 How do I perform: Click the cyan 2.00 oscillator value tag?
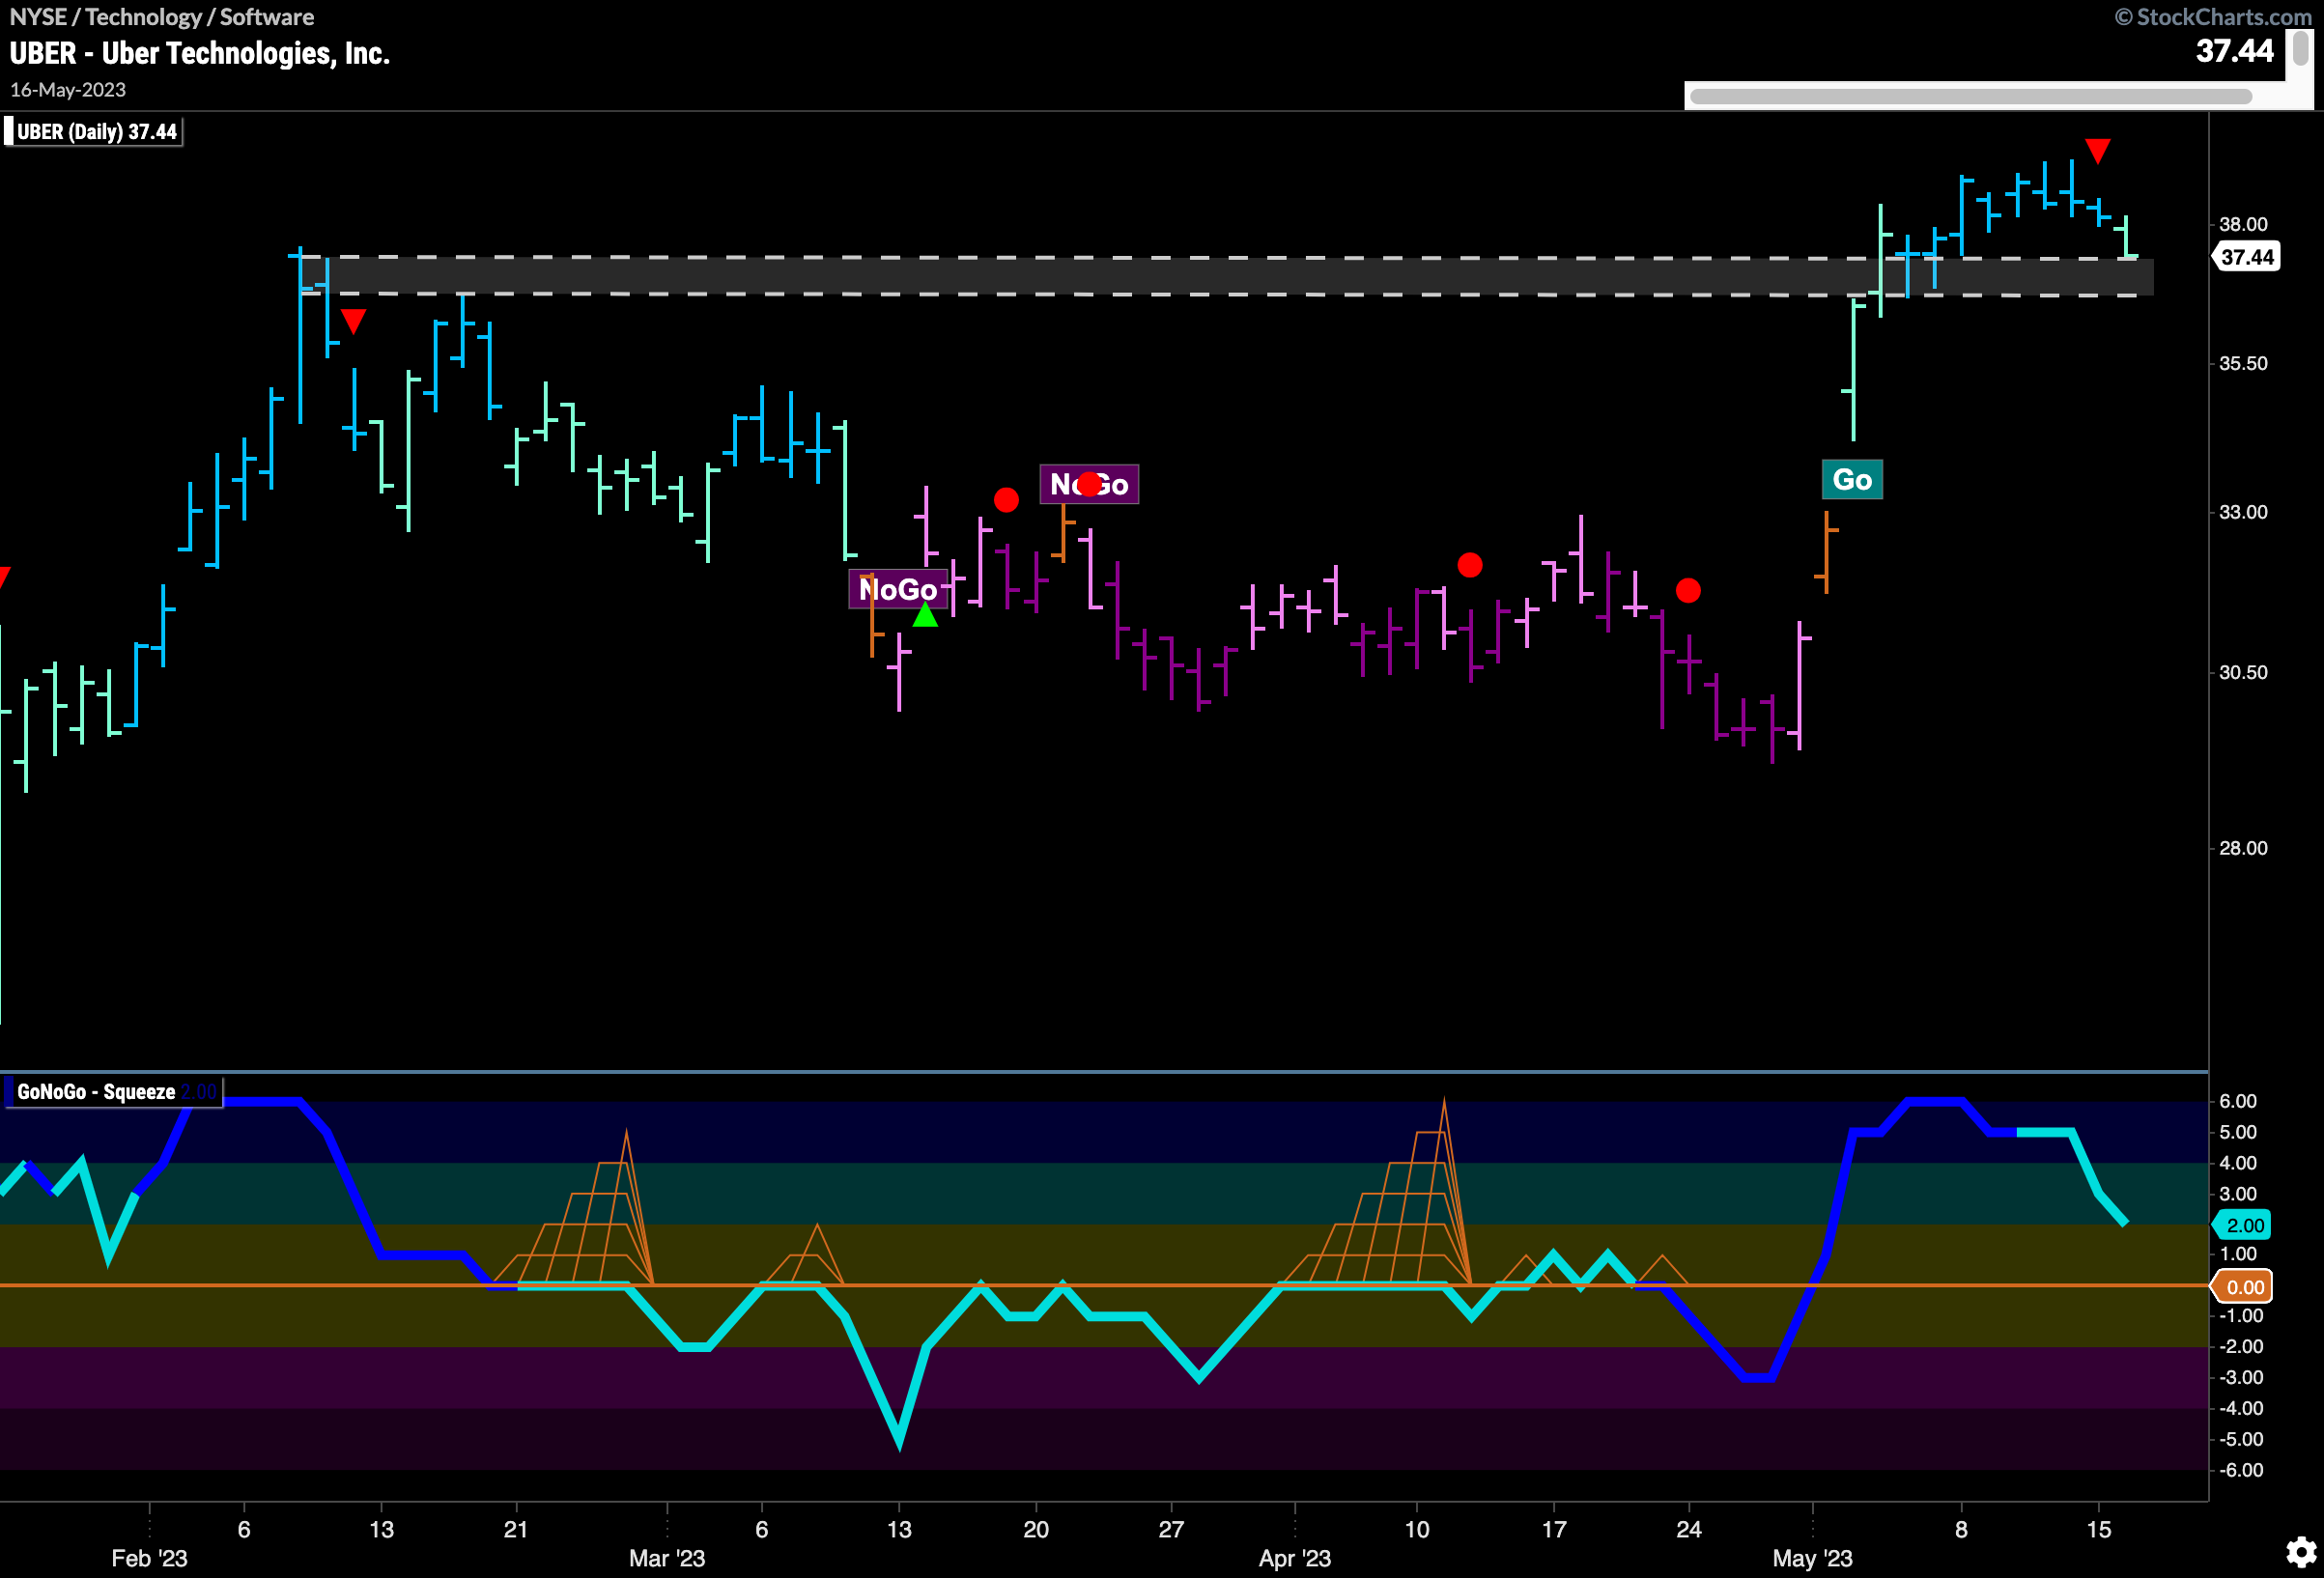2244,1225
